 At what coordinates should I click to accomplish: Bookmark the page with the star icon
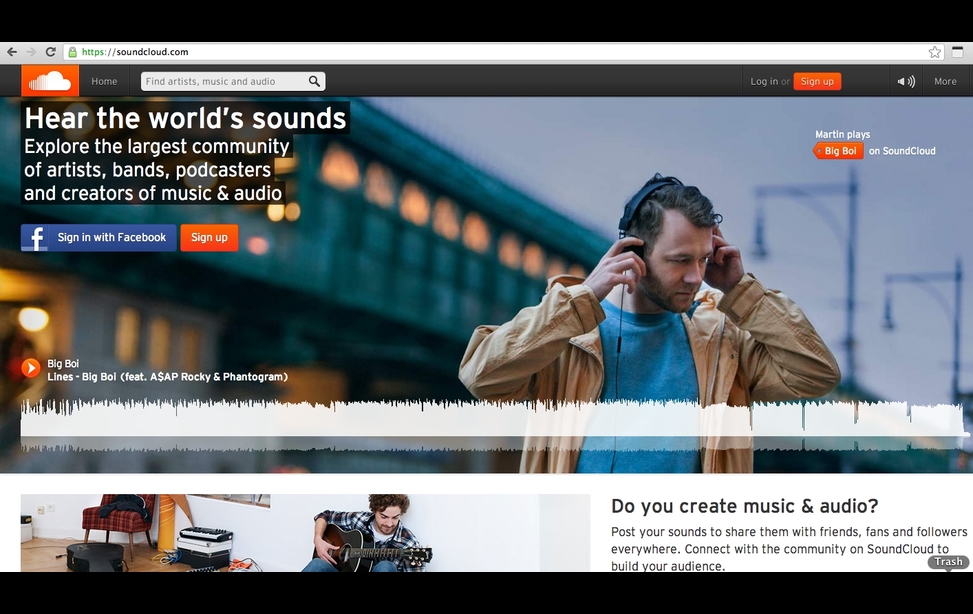pos(934,52)
